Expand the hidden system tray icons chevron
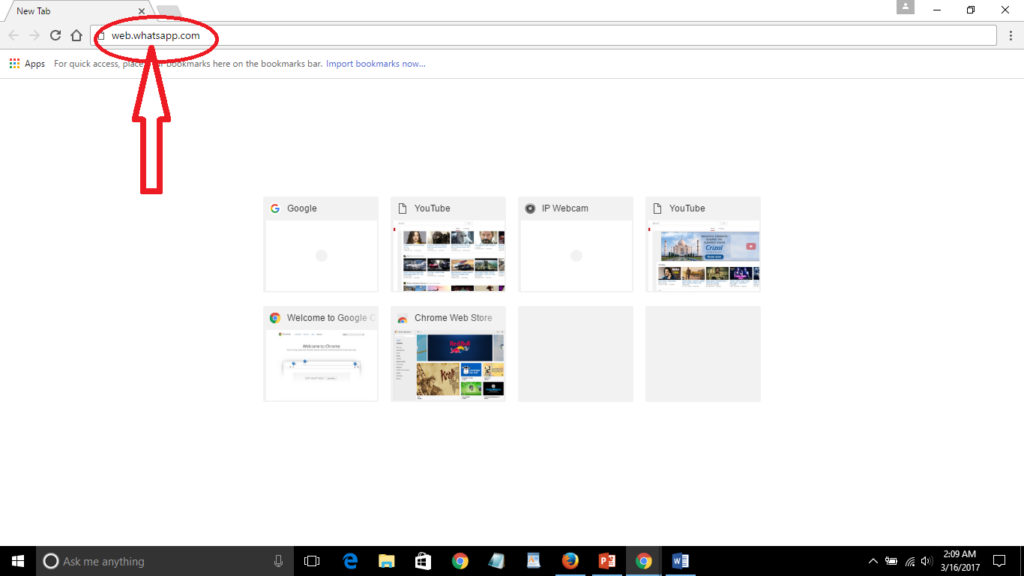The height and width of the screenshot is (576, 1024). 872,561
